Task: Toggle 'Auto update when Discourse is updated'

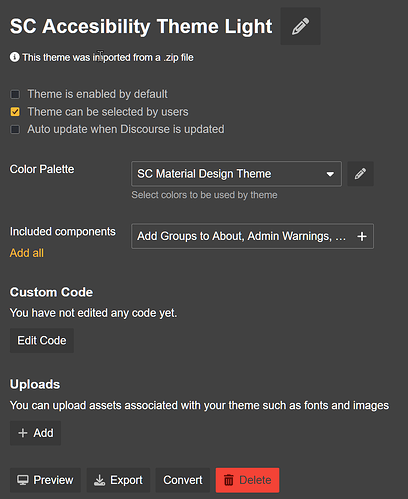Action: coord(15,129)
